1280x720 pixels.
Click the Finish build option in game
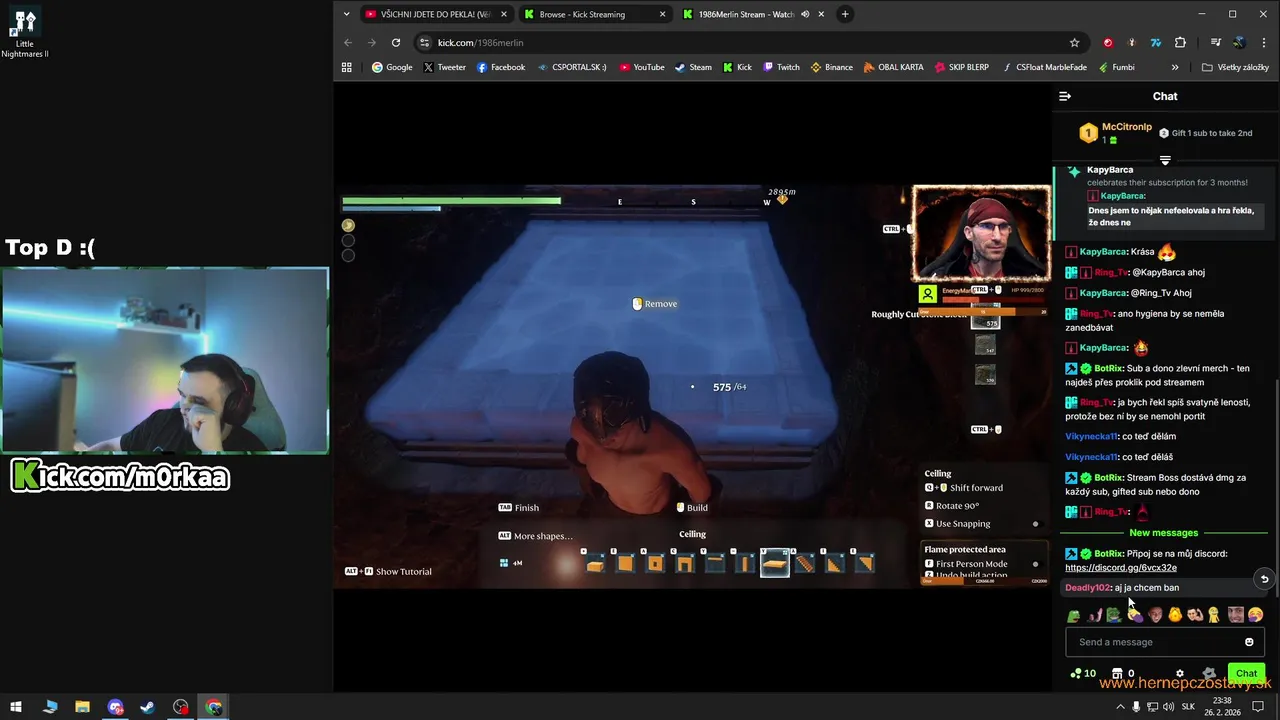click(519, 508)
